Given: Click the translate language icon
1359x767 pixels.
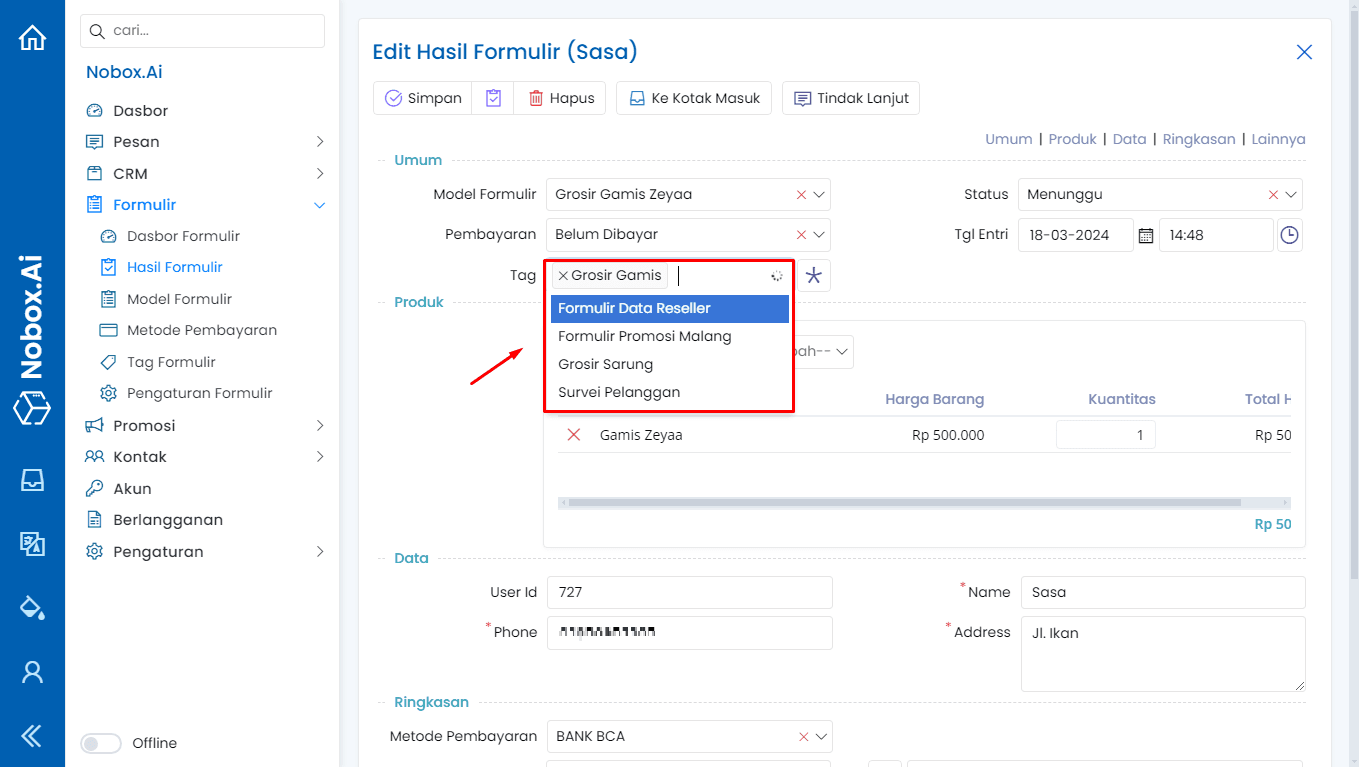Looking at the screenshot, I should [32, 543].
